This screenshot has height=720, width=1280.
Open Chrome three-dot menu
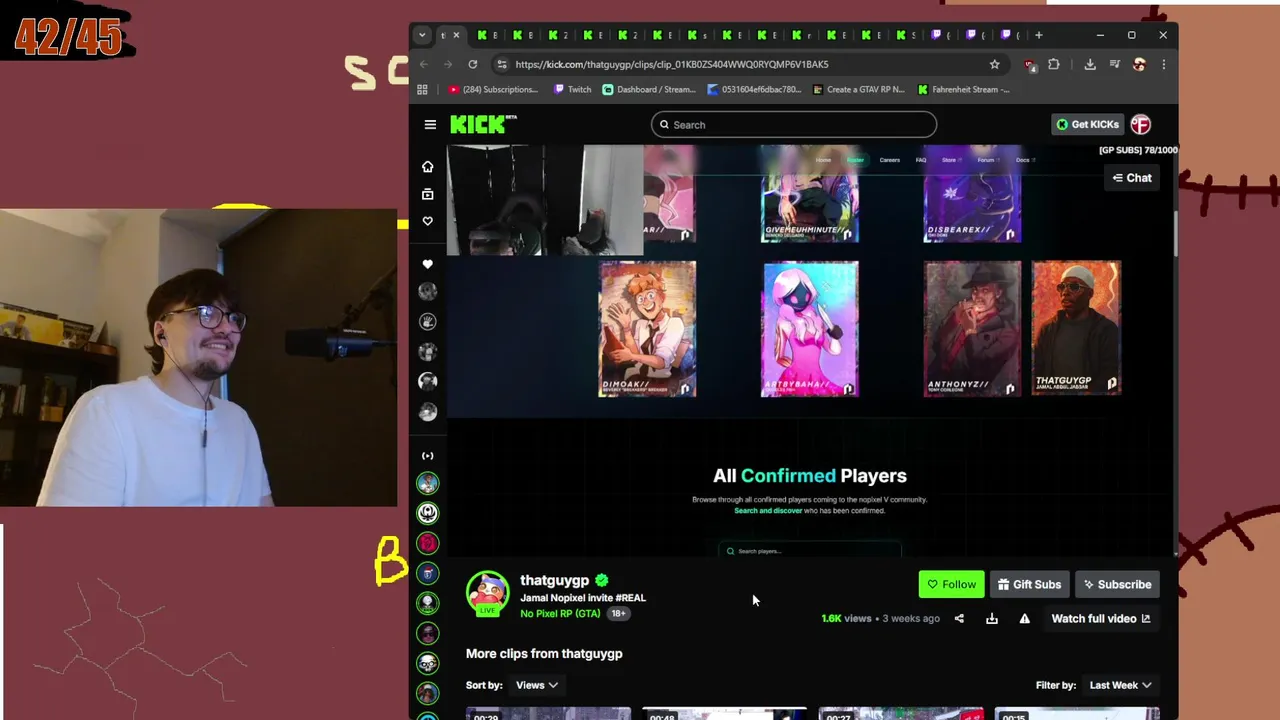click(x=1163, y=64)
